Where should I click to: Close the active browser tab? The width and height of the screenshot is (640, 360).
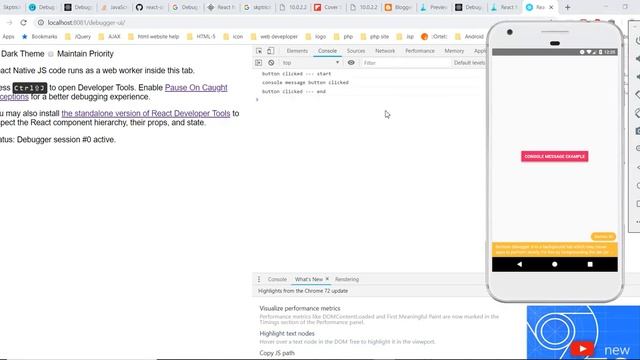[551, 7]
